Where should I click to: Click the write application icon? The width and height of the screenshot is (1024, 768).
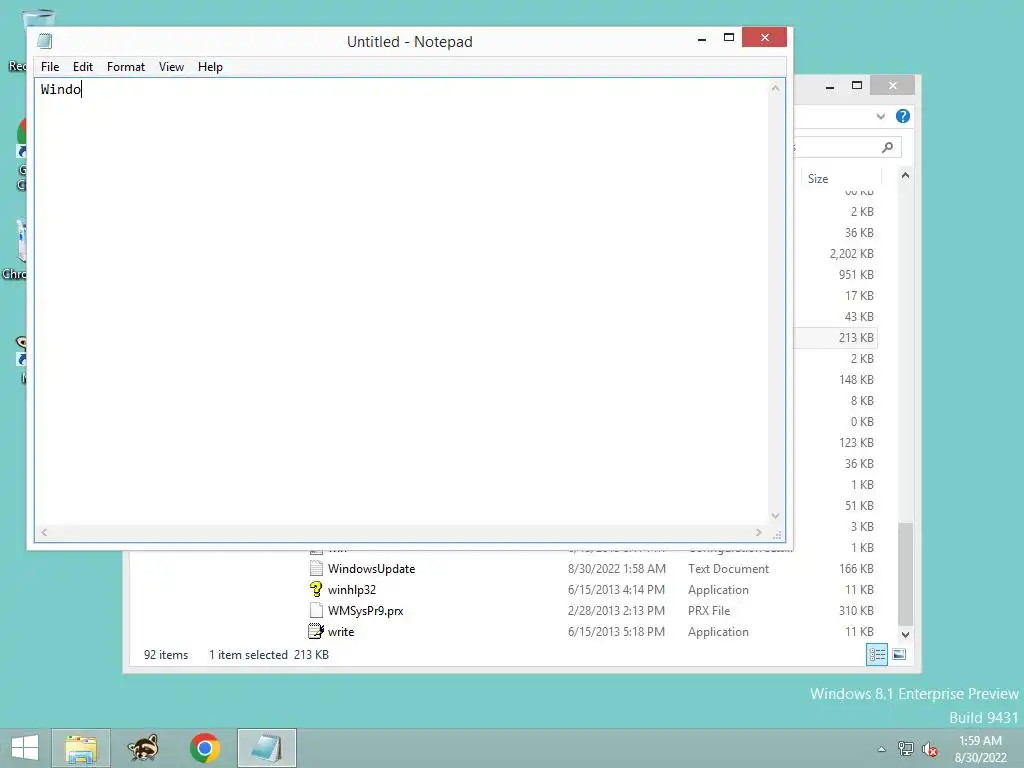[316, 632]
